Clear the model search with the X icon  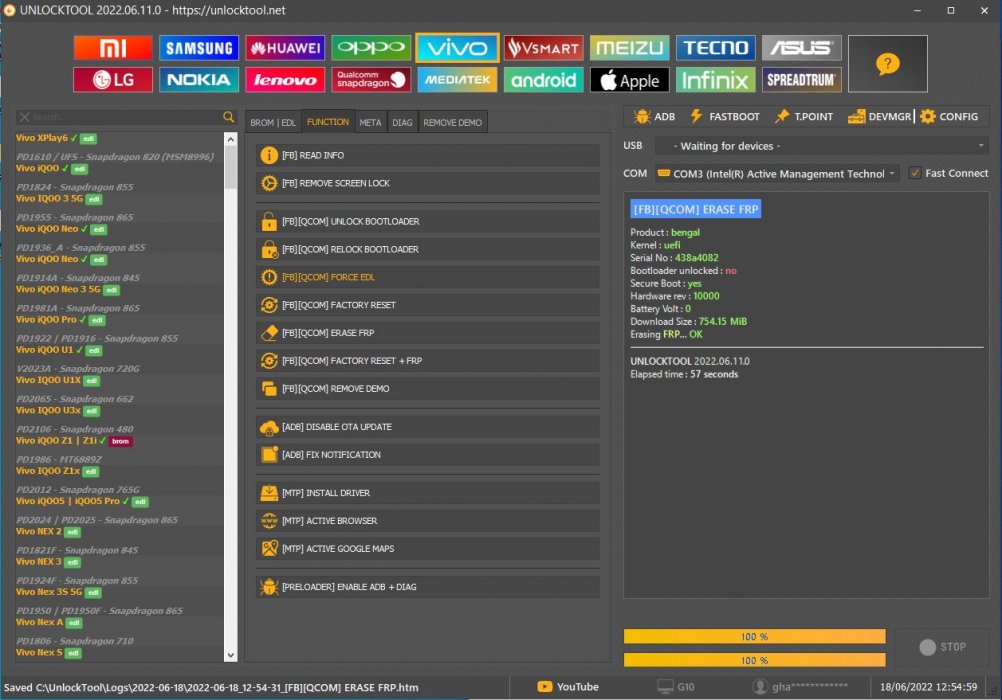[24, 117]
